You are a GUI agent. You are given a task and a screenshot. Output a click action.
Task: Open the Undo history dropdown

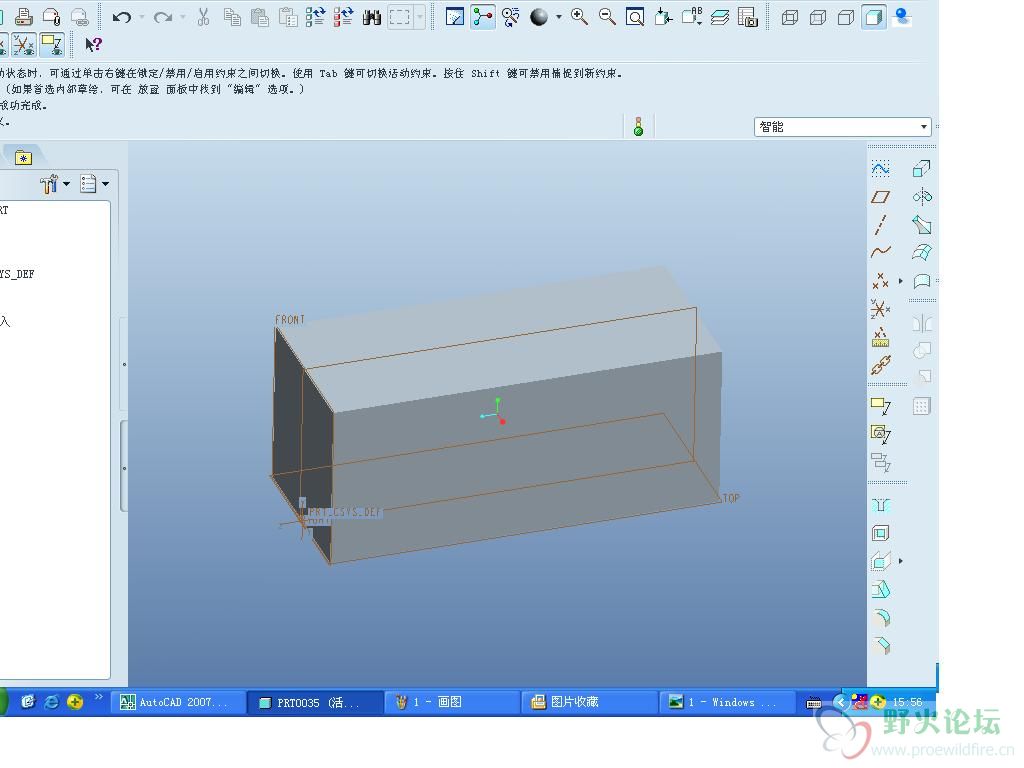pos(142,17)
